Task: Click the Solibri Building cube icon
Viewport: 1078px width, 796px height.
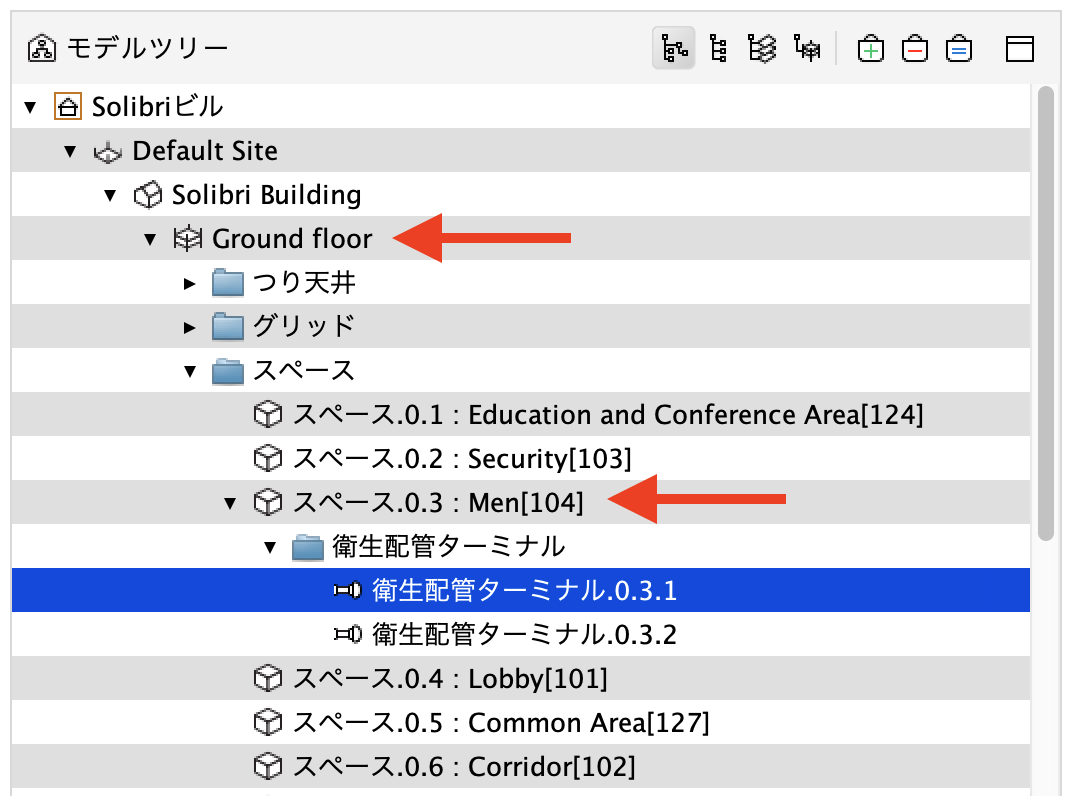Action: pyautogui.click(x=148, y=195)
